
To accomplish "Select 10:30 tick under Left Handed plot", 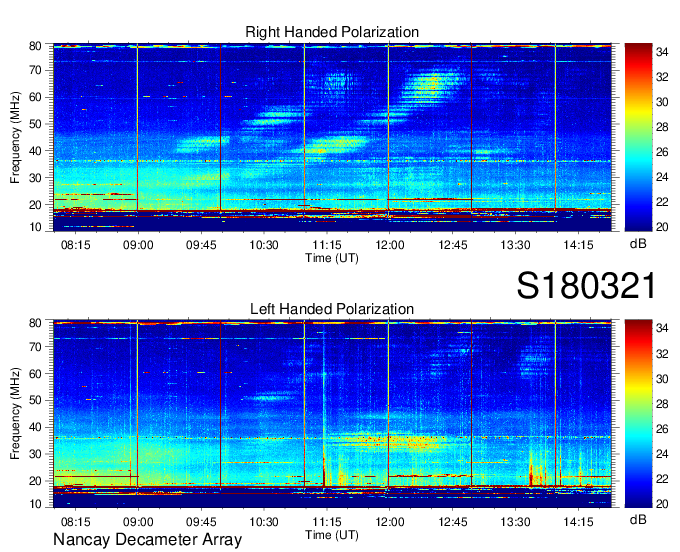I will tap(264, 521).
